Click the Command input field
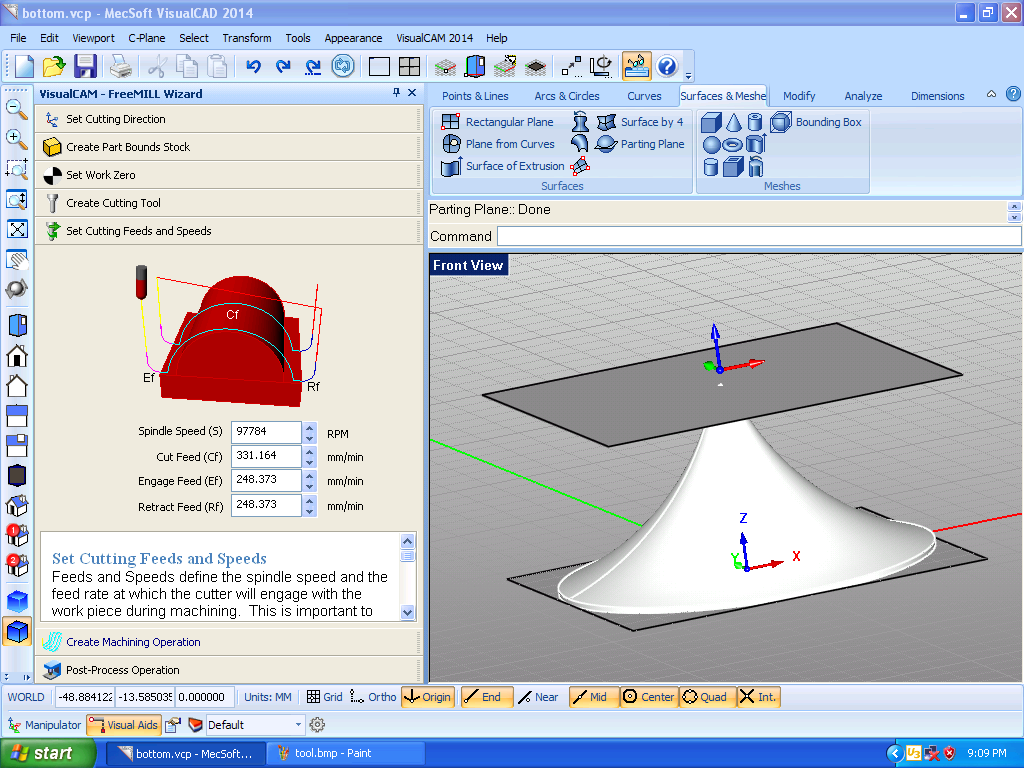This screenshot has width=1024, height=768. tap(758, 236)
